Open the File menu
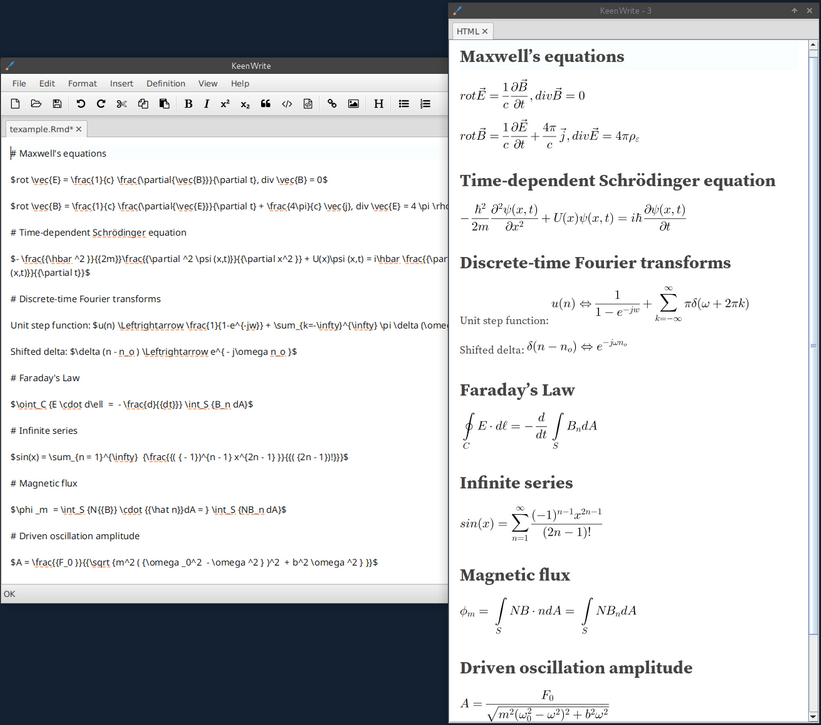The image size is (821, 725). tap(19, 83)
